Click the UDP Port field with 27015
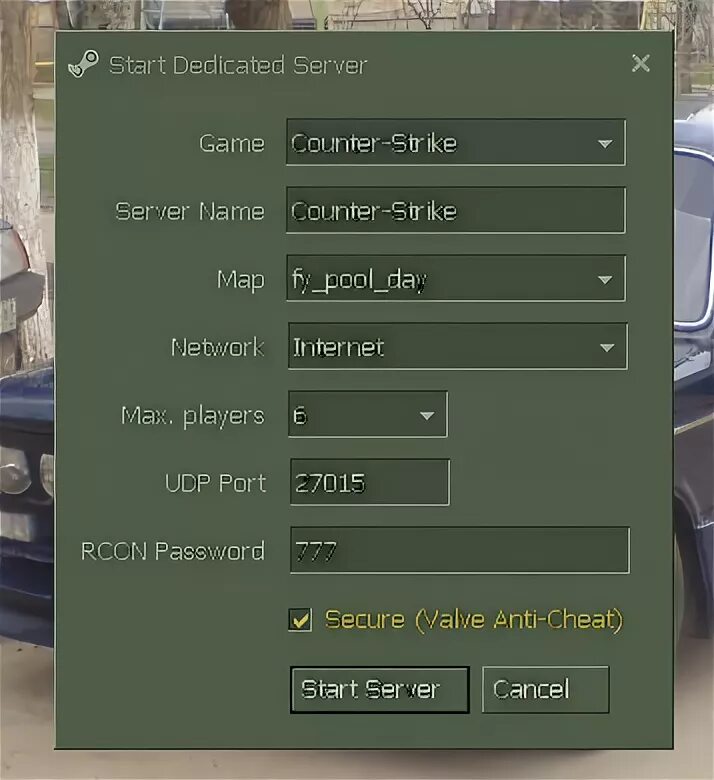Viewport: 714px width, 780px height. click(370, 483)
